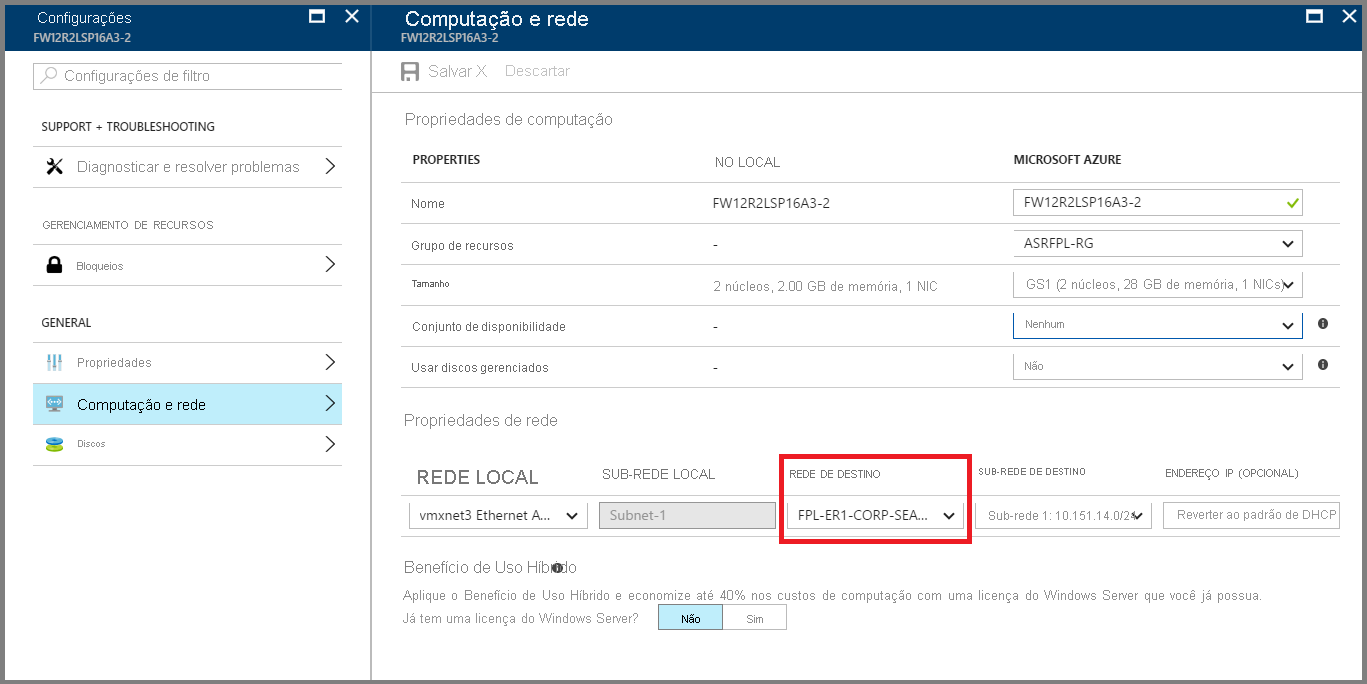Click the Azure name field FW12R2LSP16A3-2
Viewport: 1367px width, 684px height.
(1157, 202)
